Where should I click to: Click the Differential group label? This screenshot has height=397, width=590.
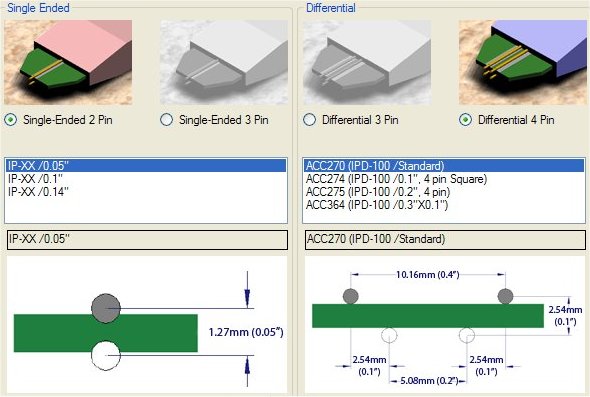coord(331,8)
